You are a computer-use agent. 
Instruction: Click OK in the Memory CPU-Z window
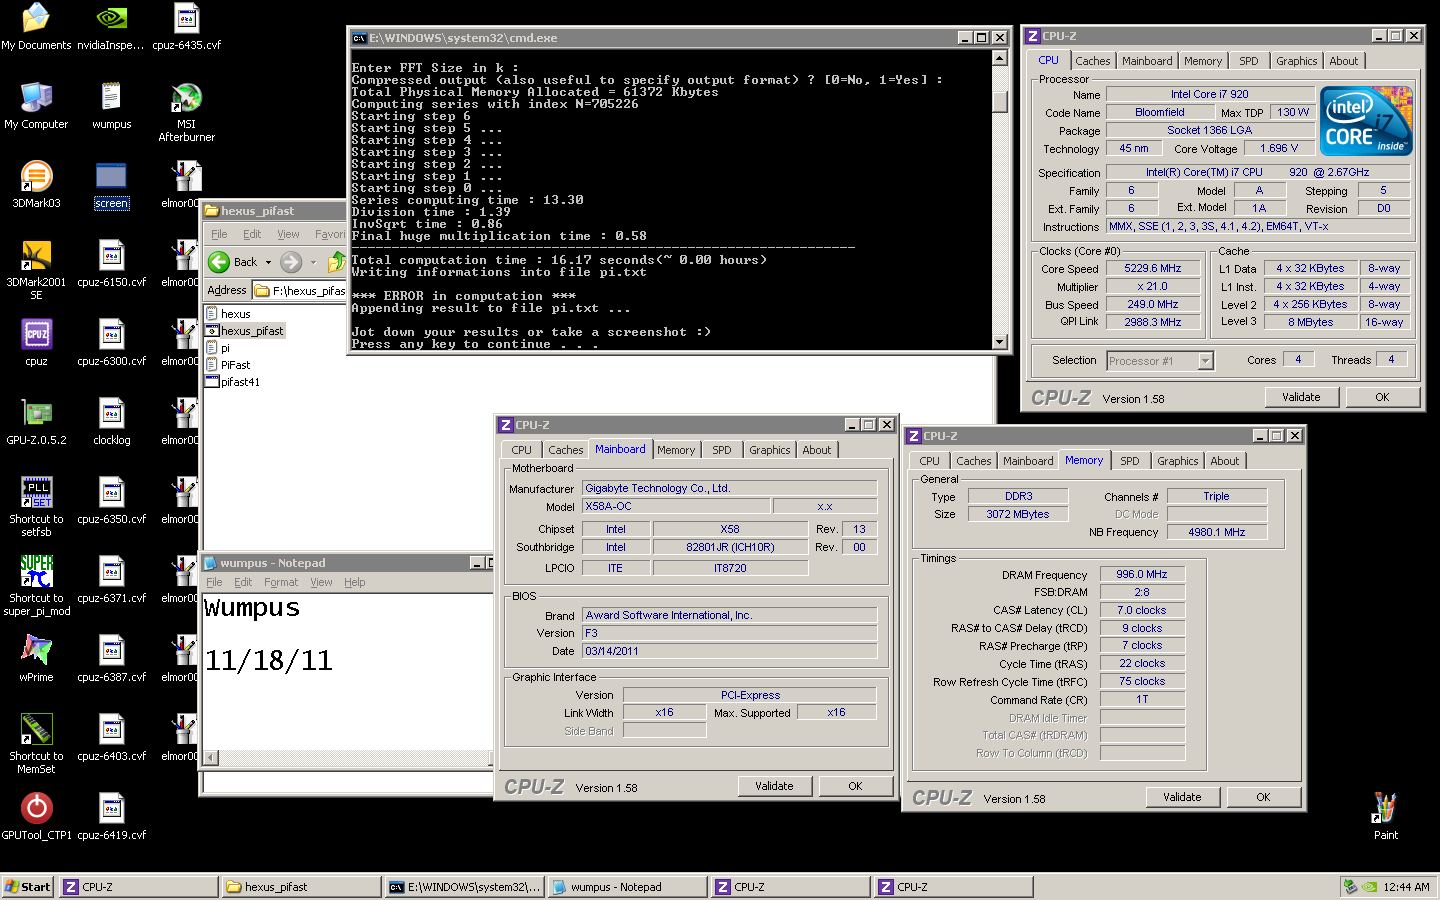pyautogui.click(x=1263, y=797)
